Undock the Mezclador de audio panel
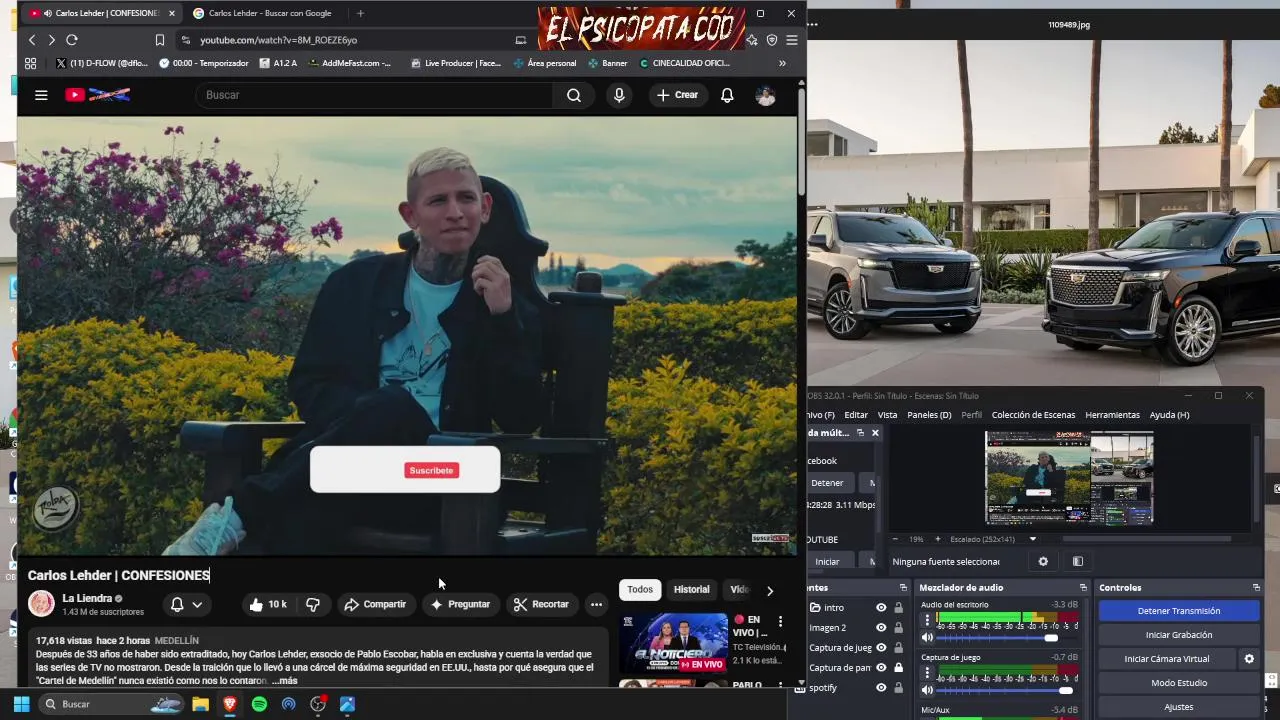The image size is (1280, 720). [x=1082, y=588]
